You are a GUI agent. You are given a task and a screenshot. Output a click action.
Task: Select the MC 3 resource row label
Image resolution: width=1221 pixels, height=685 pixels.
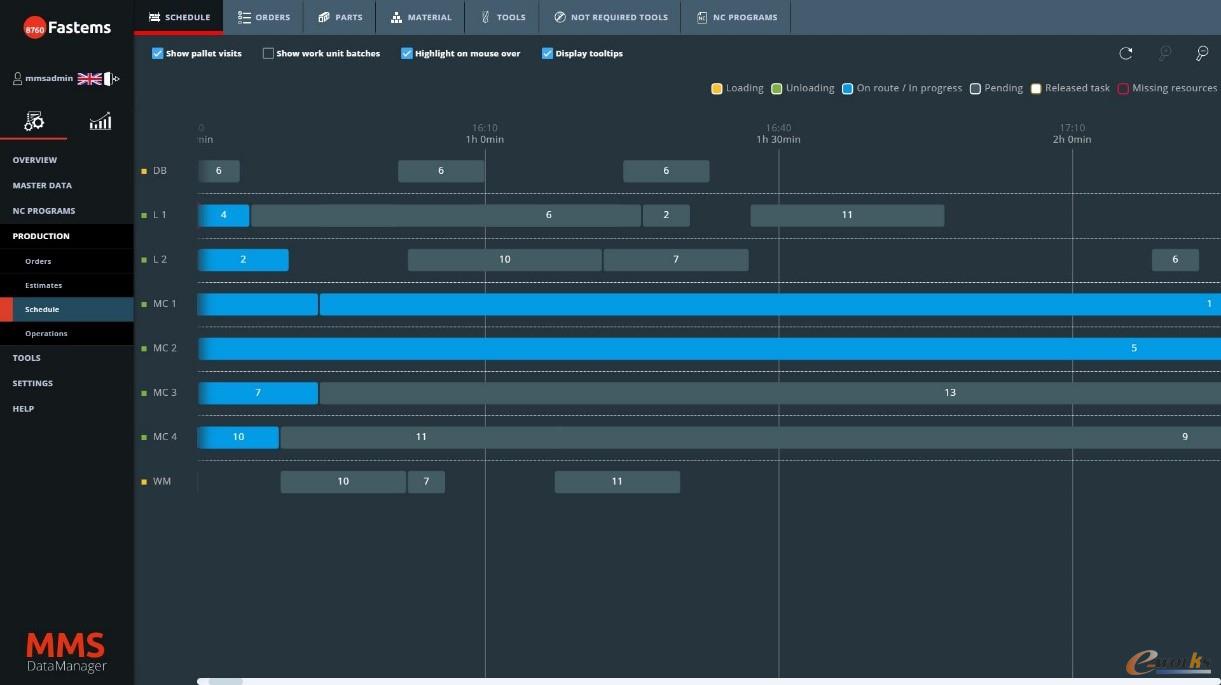(164, 392)
